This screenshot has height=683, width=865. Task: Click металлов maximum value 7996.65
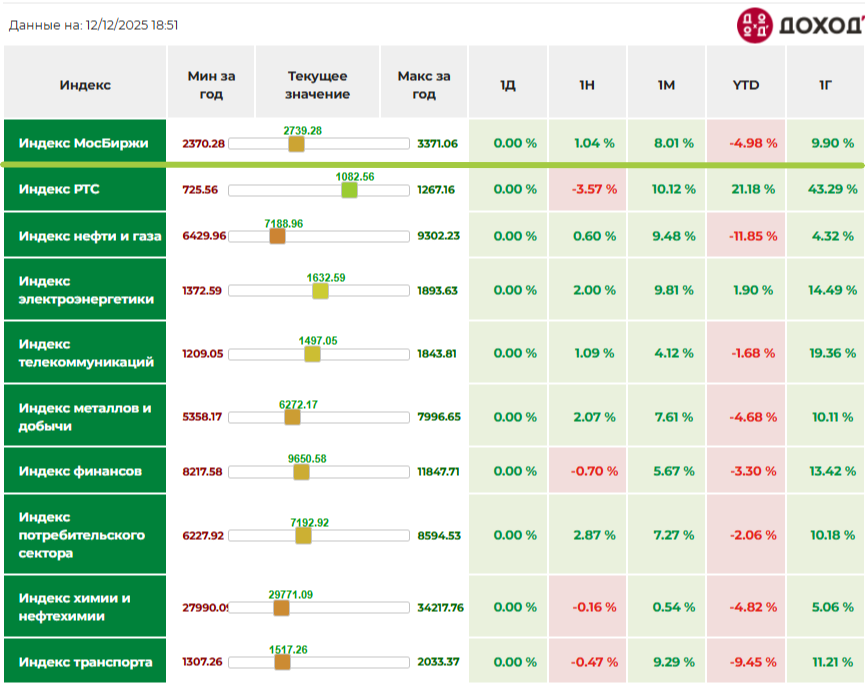tap(439, 417)
